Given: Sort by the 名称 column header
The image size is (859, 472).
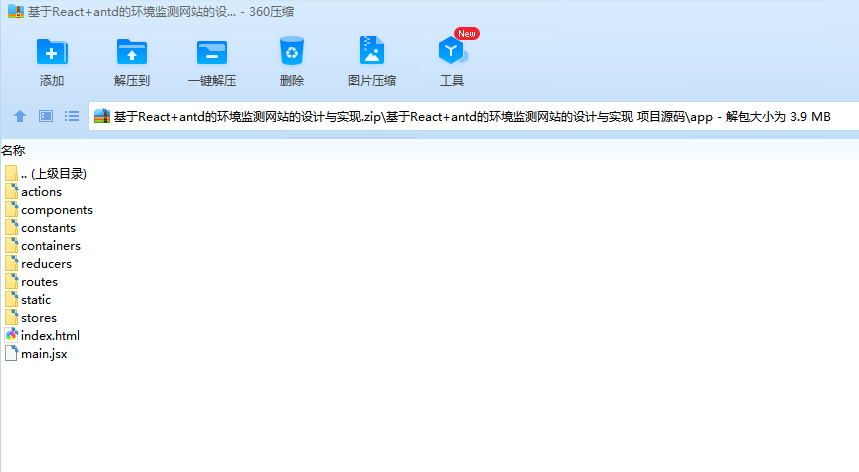Looking at the screenshot, I should click(13, 150).
